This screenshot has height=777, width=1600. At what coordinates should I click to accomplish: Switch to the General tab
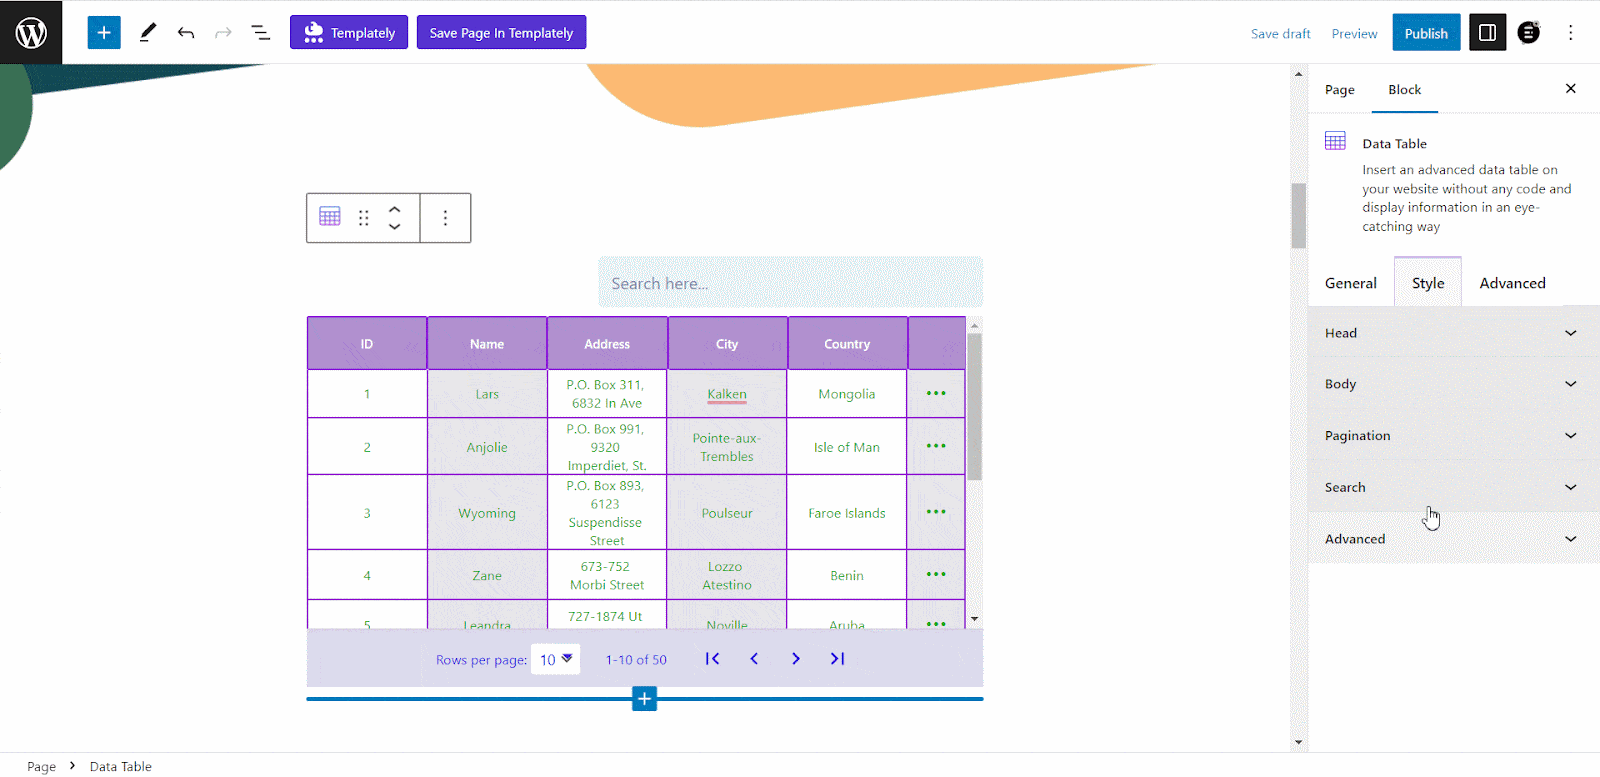pyautogui.click(x=1351, y=283)
